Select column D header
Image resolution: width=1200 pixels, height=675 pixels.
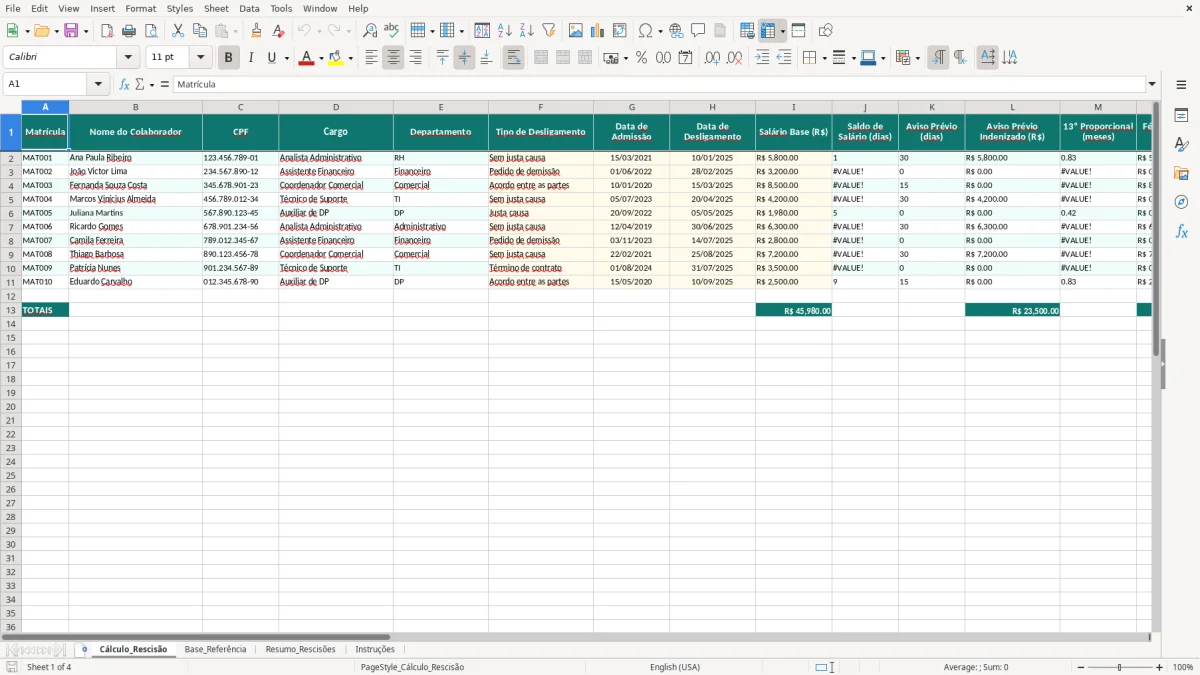(336, 107)
